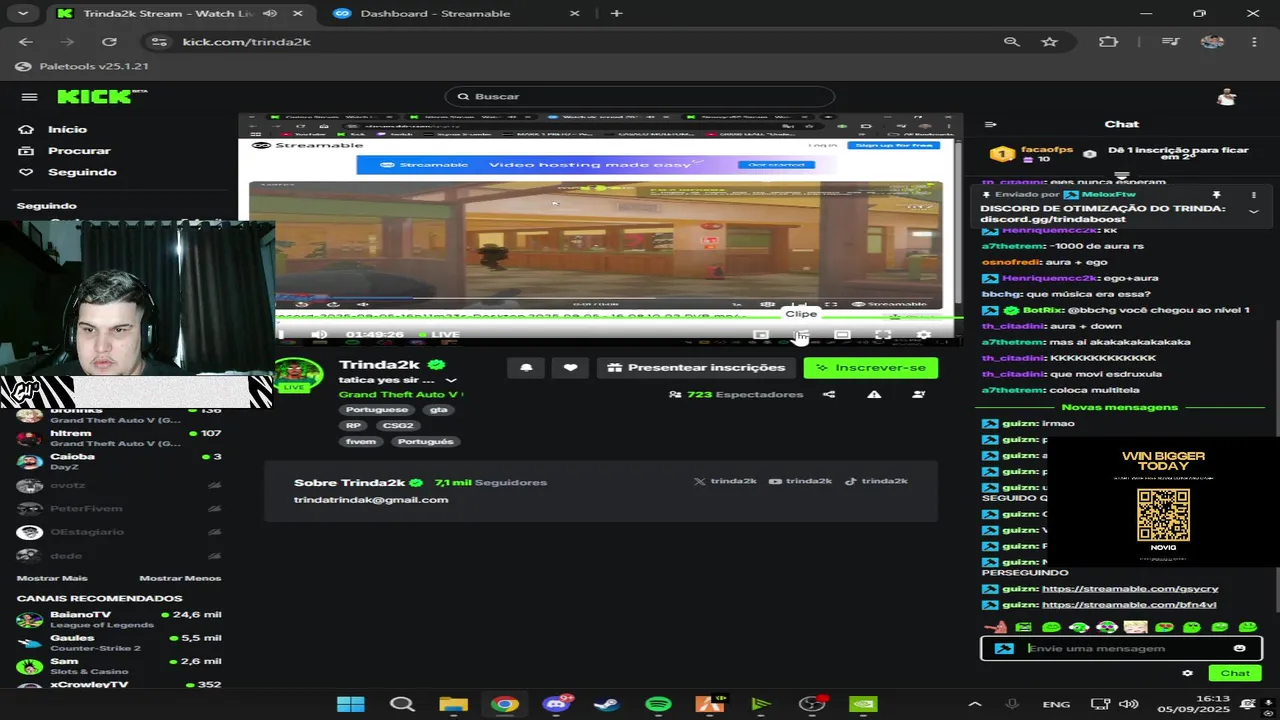Create a Clipe from the stream

pyautogui.click(x=801, y=335)
